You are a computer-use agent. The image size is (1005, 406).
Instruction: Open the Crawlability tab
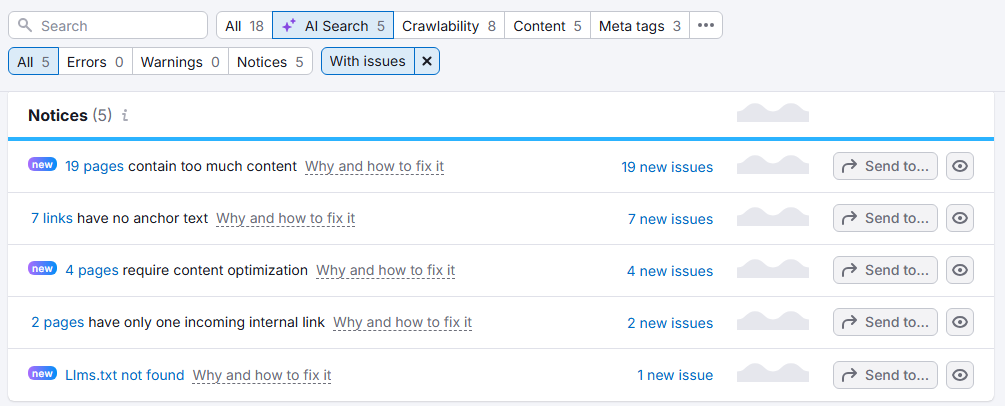449,26
